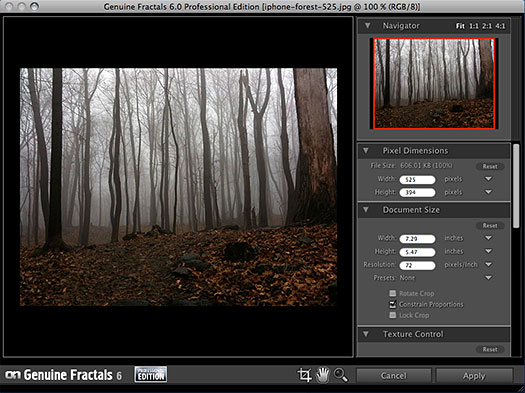Reset the Texture Control settings
The height and width of the screenshot is (393, 525).
tap(490, 349)
